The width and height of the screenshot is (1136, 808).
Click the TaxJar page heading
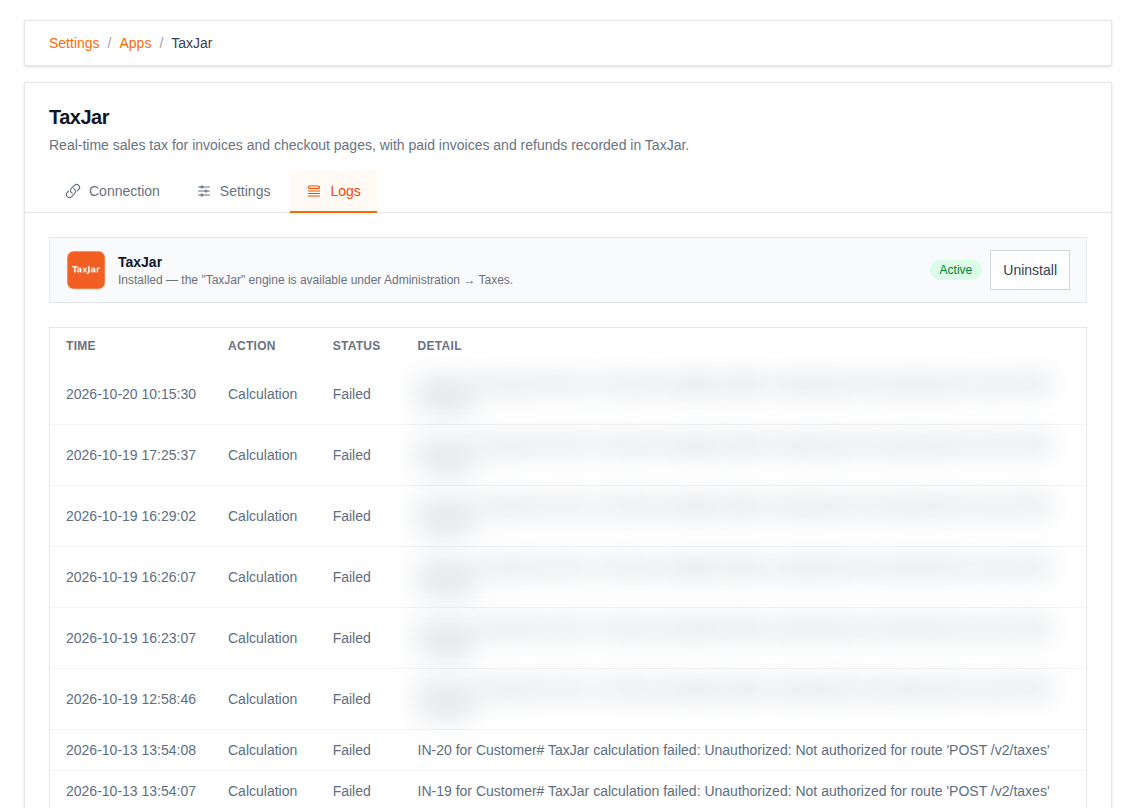click(79, 117)
